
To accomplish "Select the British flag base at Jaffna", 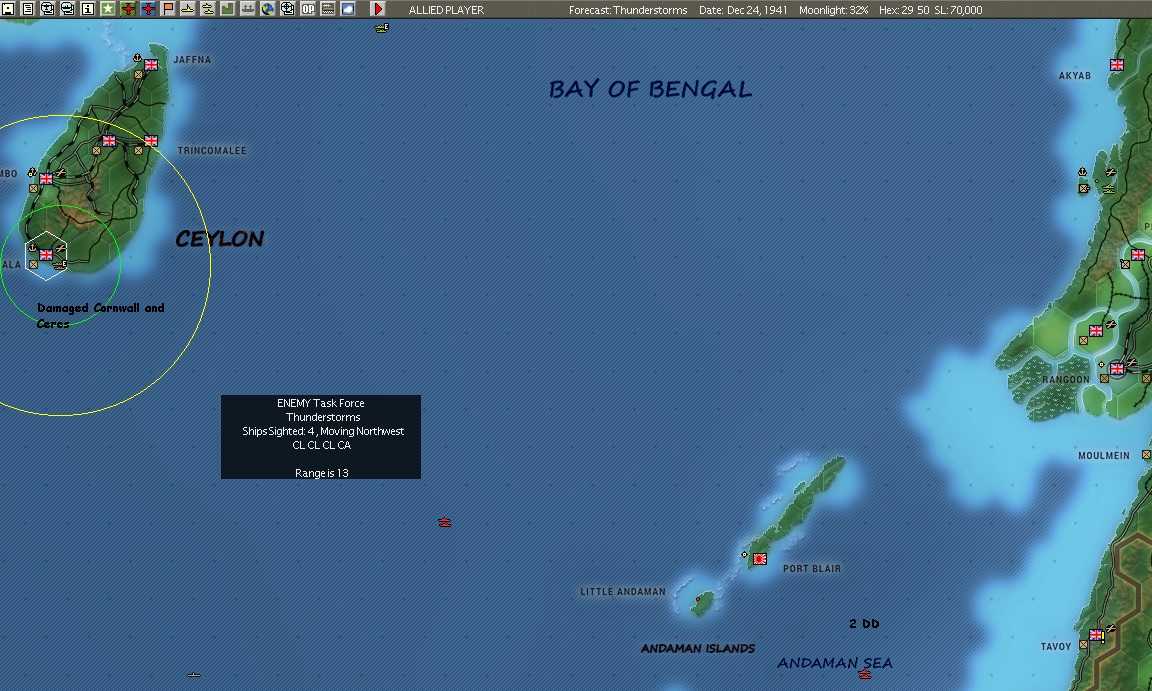I will click(151, 65).
